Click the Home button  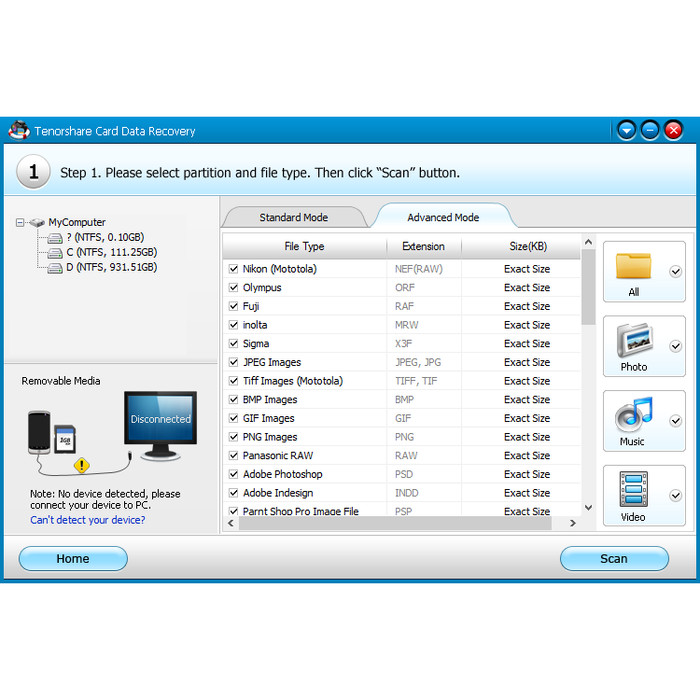(73, 558)
